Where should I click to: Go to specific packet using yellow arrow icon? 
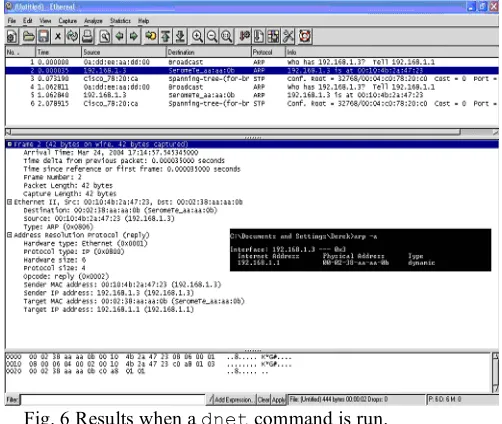pyautogui.click(x=151, y=36)
